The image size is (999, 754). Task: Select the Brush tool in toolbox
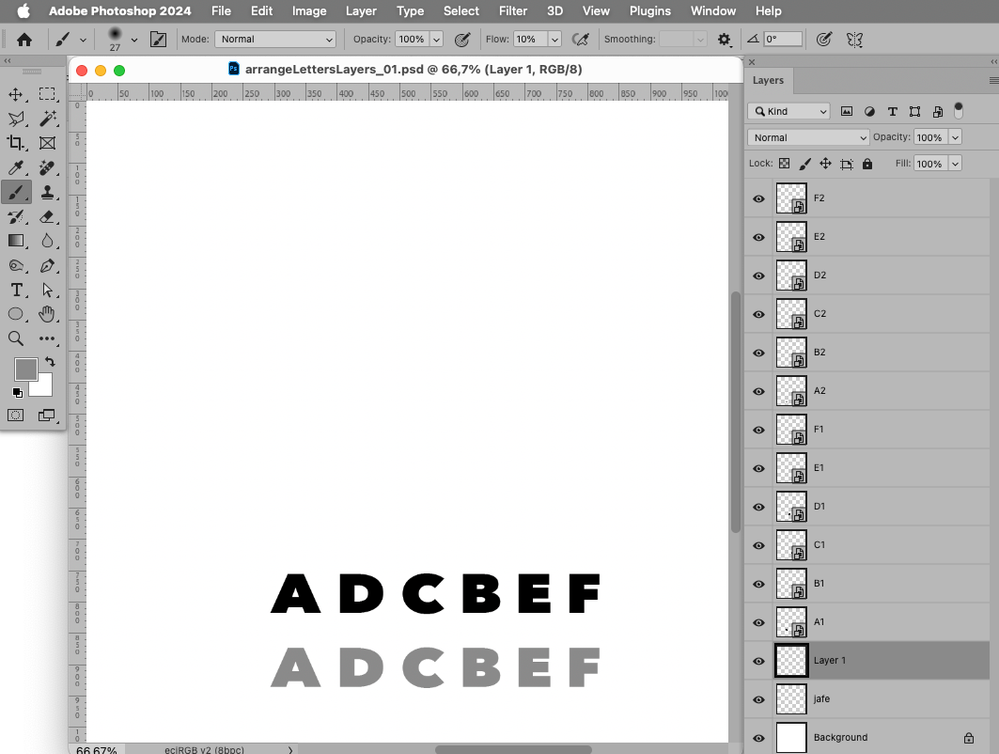(16, 192)
